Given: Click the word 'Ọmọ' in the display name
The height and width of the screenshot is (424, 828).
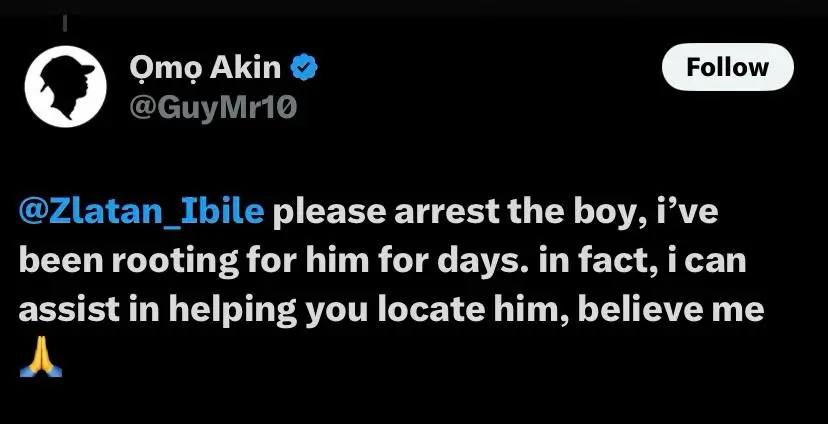Looking at the screenshot, I should (x=165, y=70).
